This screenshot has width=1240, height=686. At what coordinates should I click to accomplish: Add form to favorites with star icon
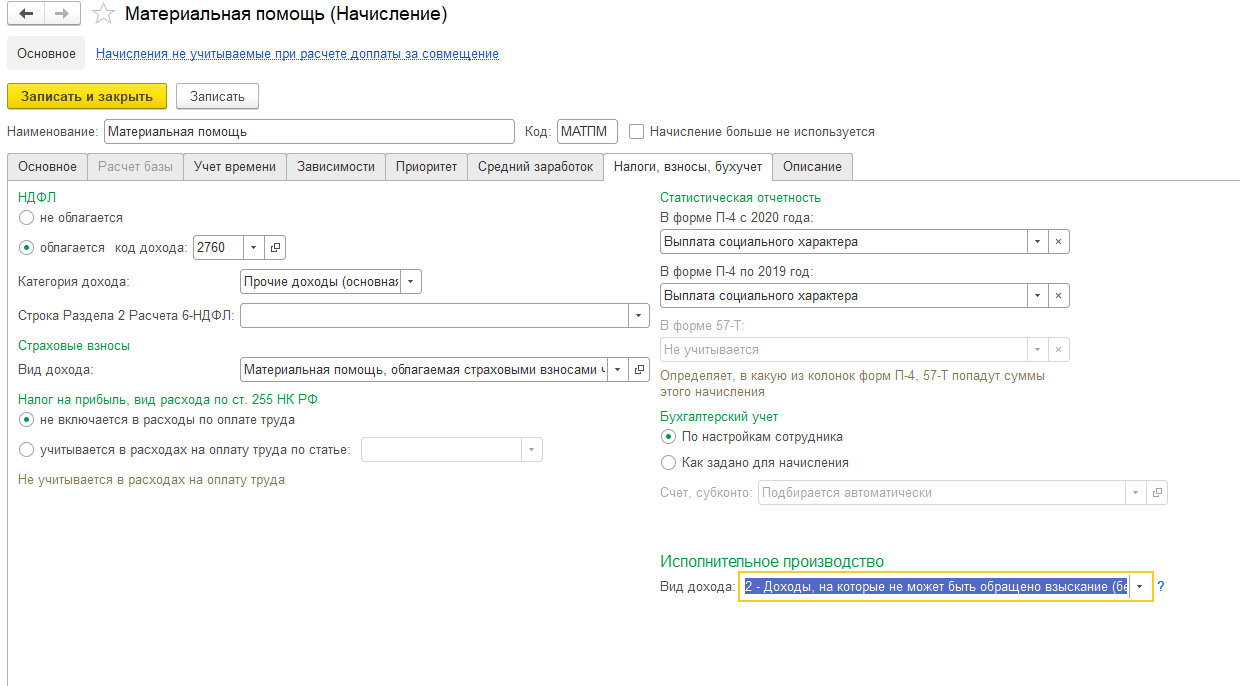pos(102,14)
